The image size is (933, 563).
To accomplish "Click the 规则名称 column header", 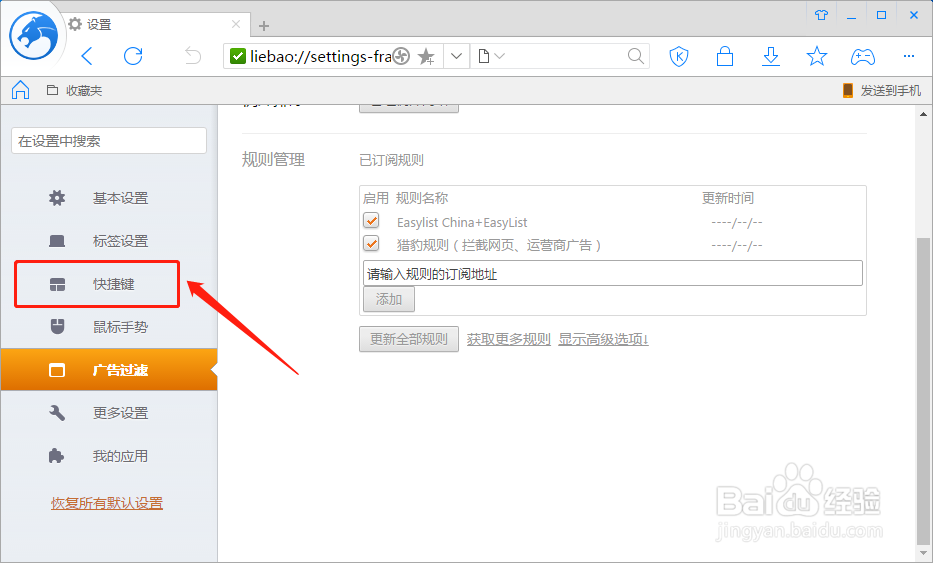I will click(x=422, y=198).
